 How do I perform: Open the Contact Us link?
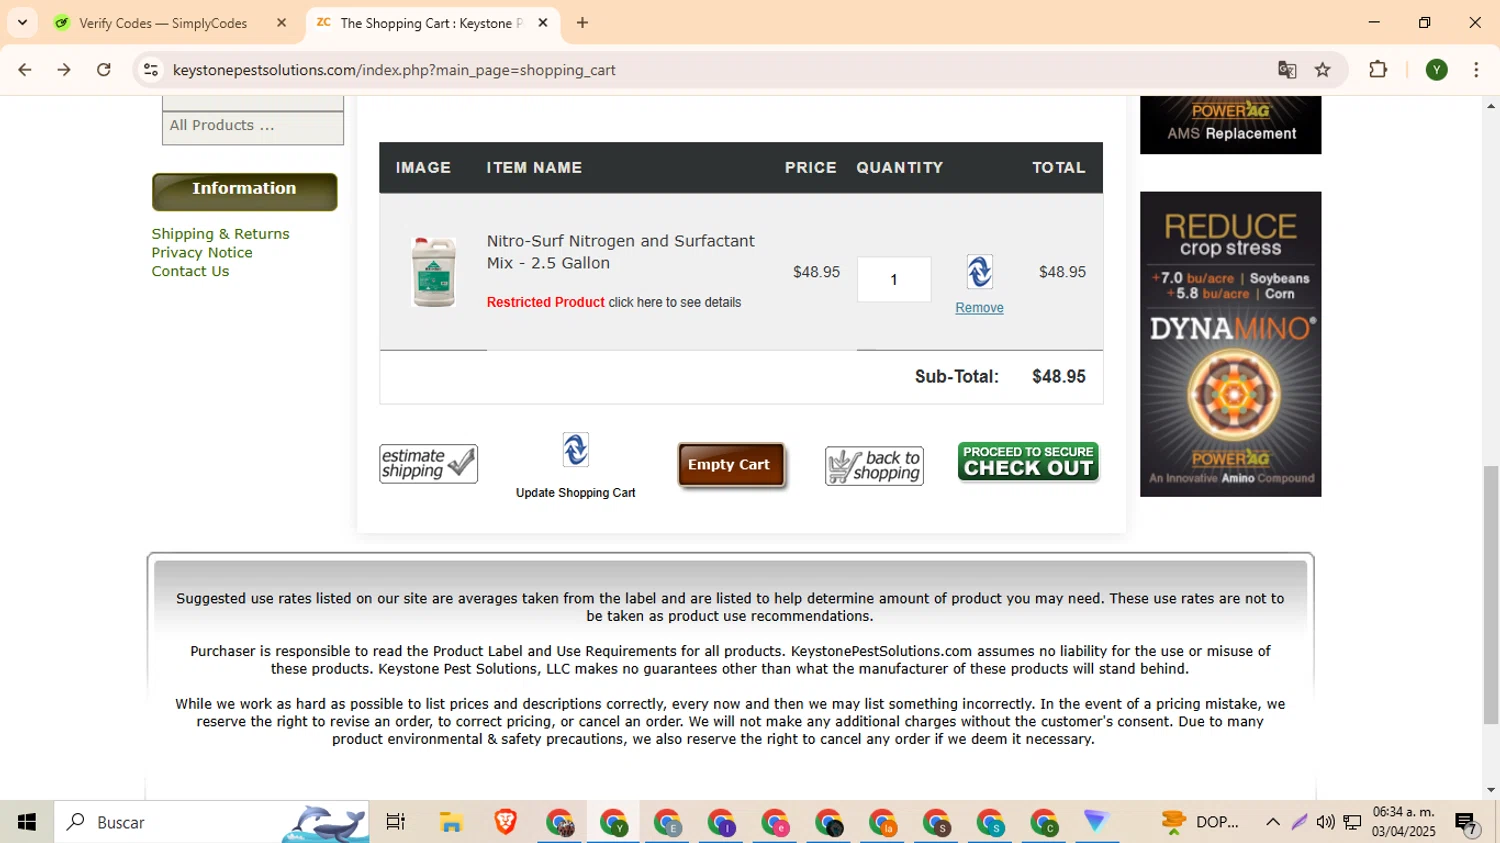coord(190,271)
